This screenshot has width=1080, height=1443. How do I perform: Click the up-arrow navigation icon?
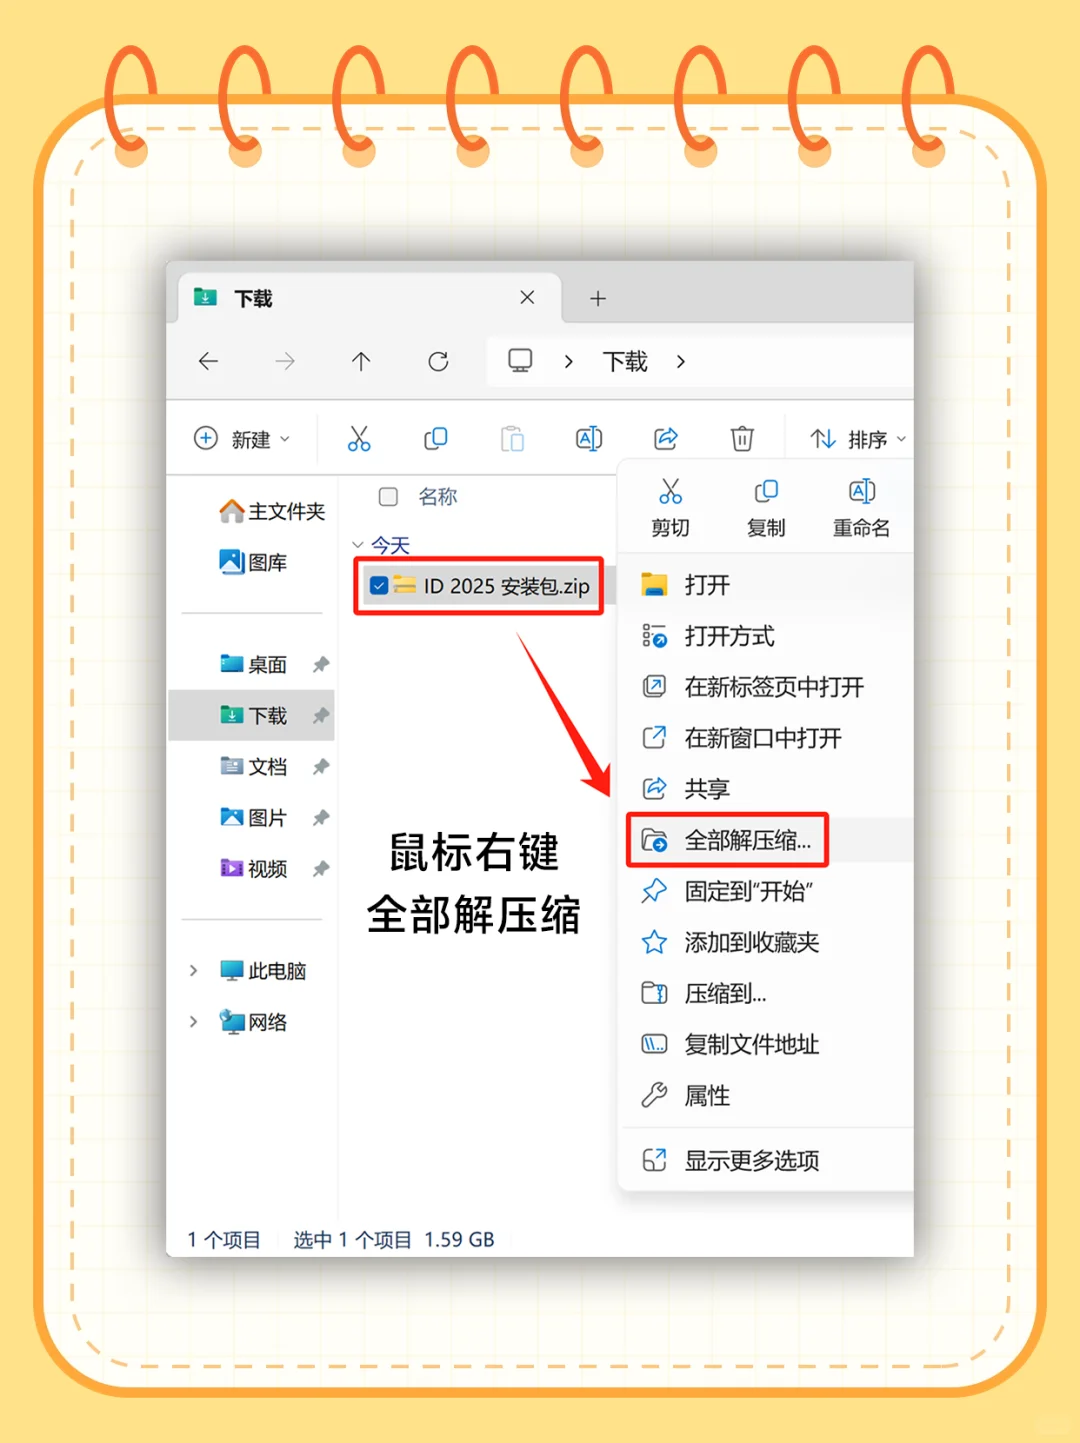point(360,362)
